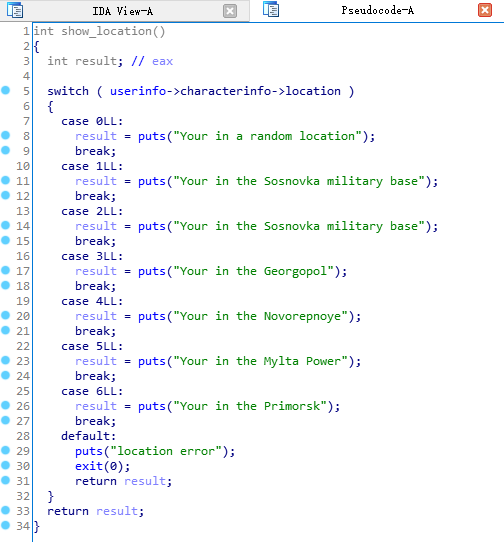Screen dimensions: 504x542
Task: Click "return result;" on line 31
Action: click(x=123, y=481)
